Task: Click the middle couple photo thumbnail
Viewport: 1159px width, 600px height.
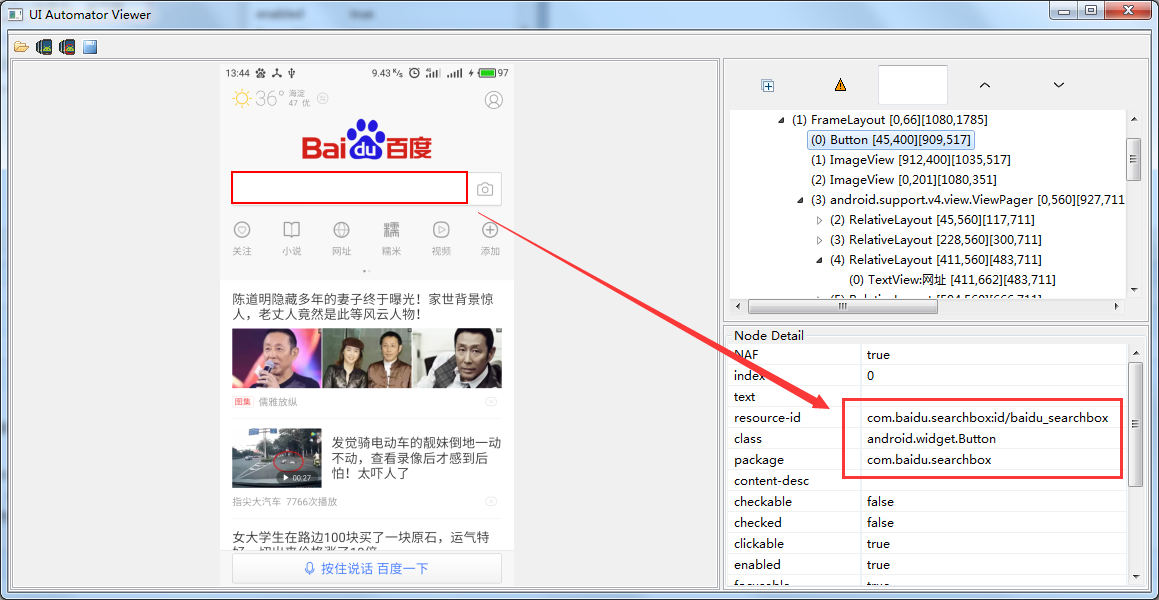Action: (367, 358)
